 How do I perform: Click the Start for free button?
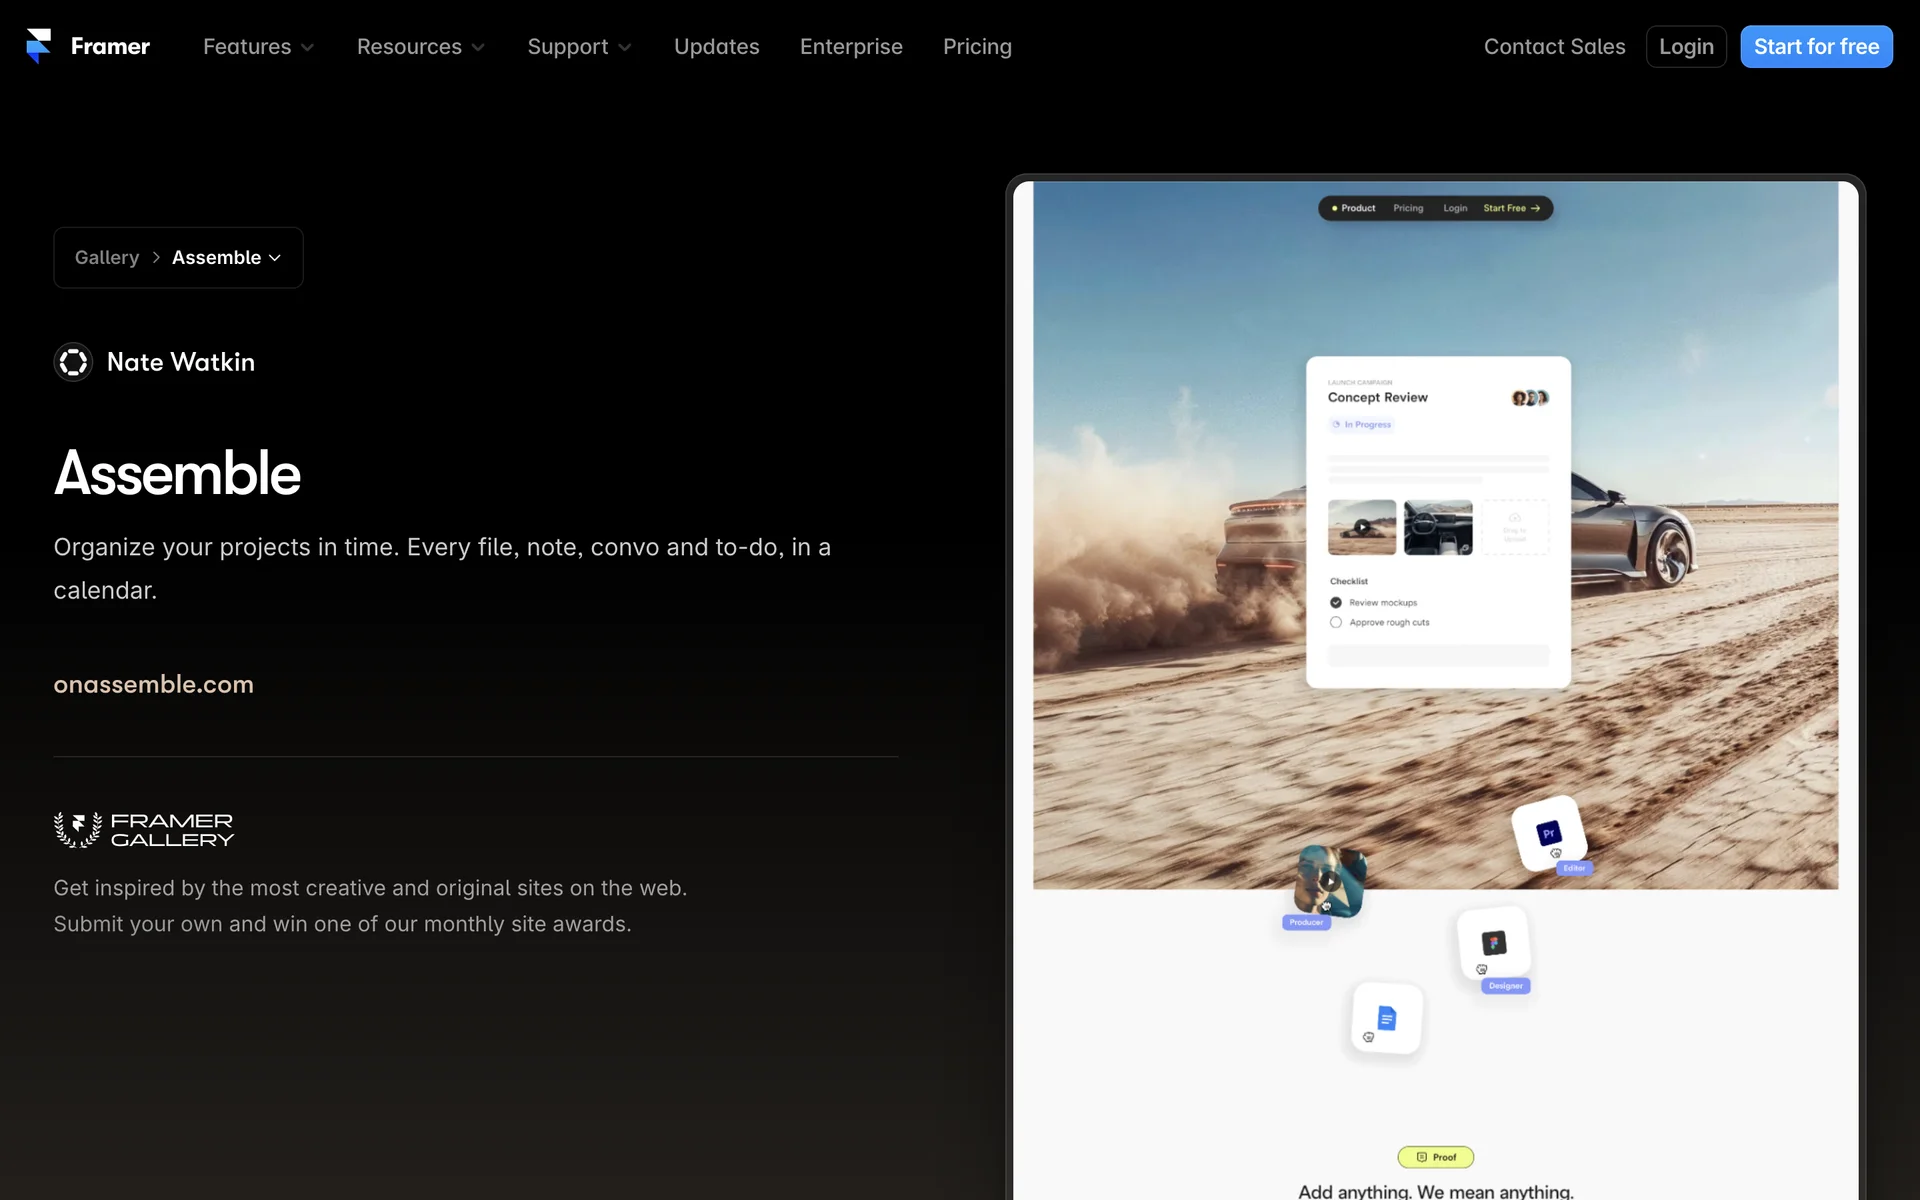pyautogui.click(x=1815, y=47)
